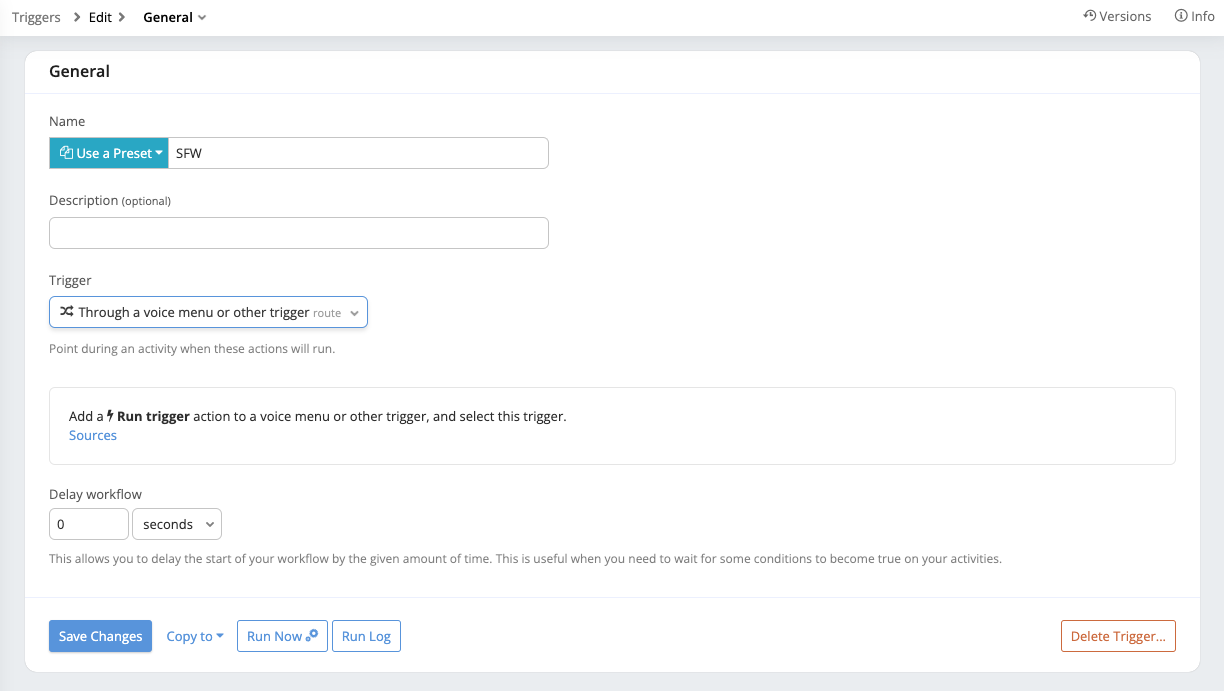Click the lightning bolt Run trigger icon

click(x=111, y=416)
